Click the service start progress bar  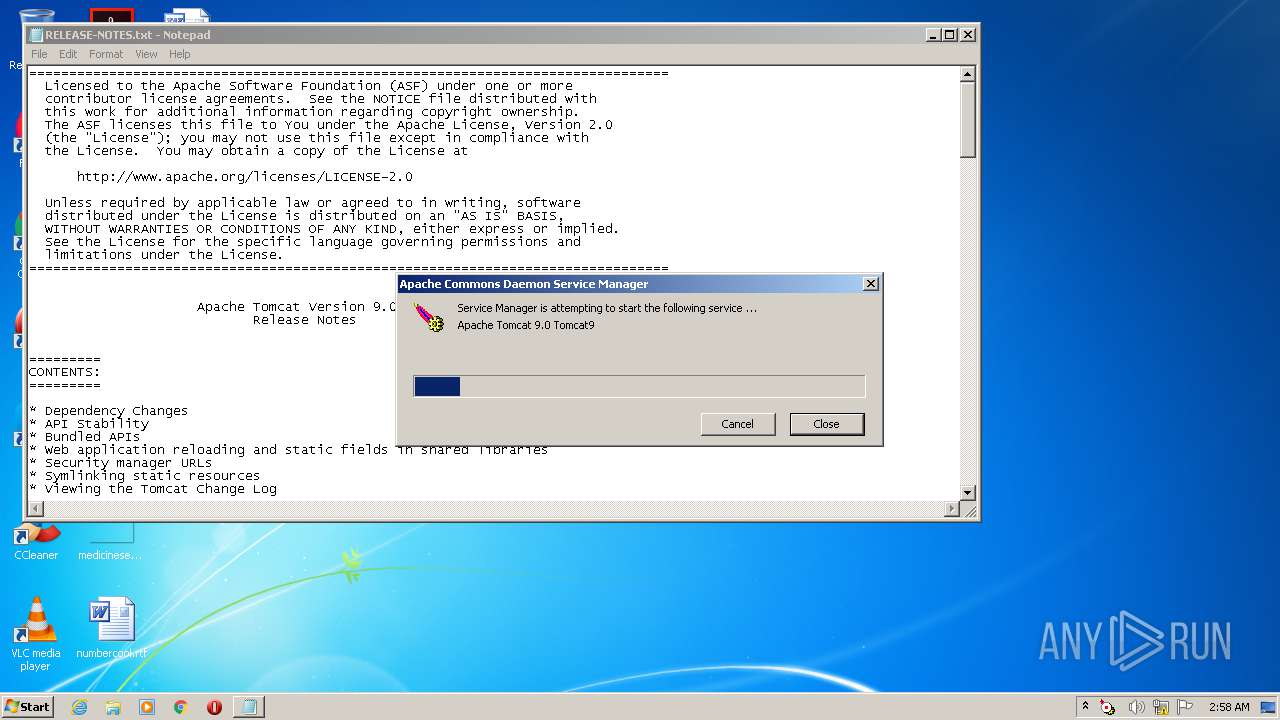pos(639,386)
